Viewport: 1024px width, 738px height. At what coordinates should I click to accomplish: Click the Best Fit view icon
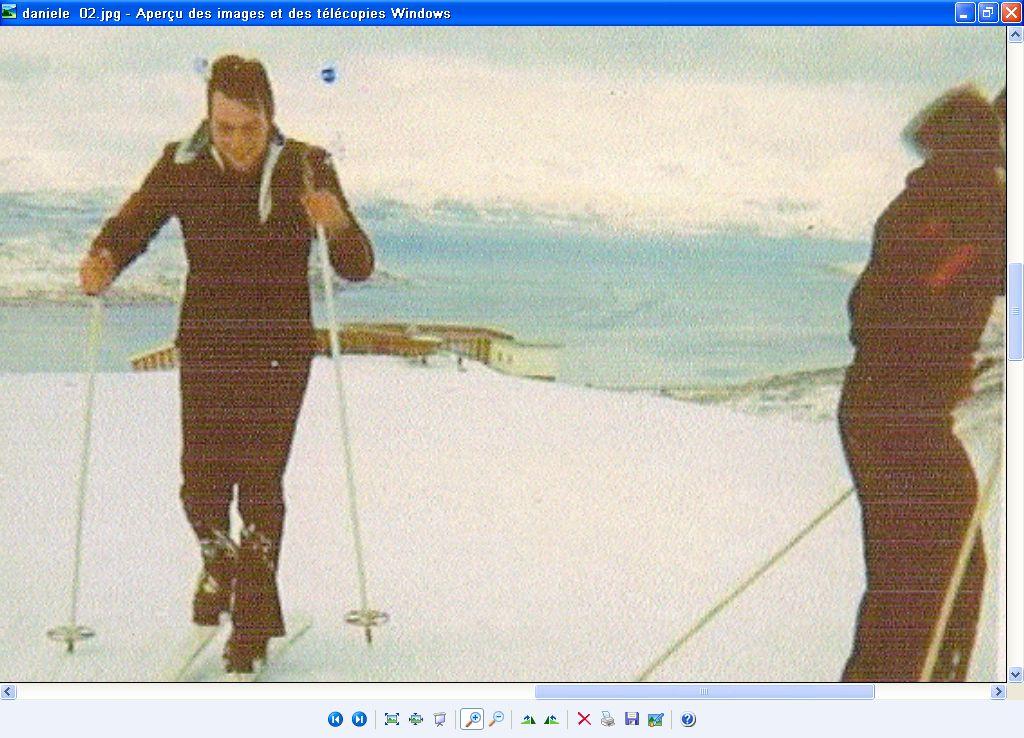coord(391,719)
